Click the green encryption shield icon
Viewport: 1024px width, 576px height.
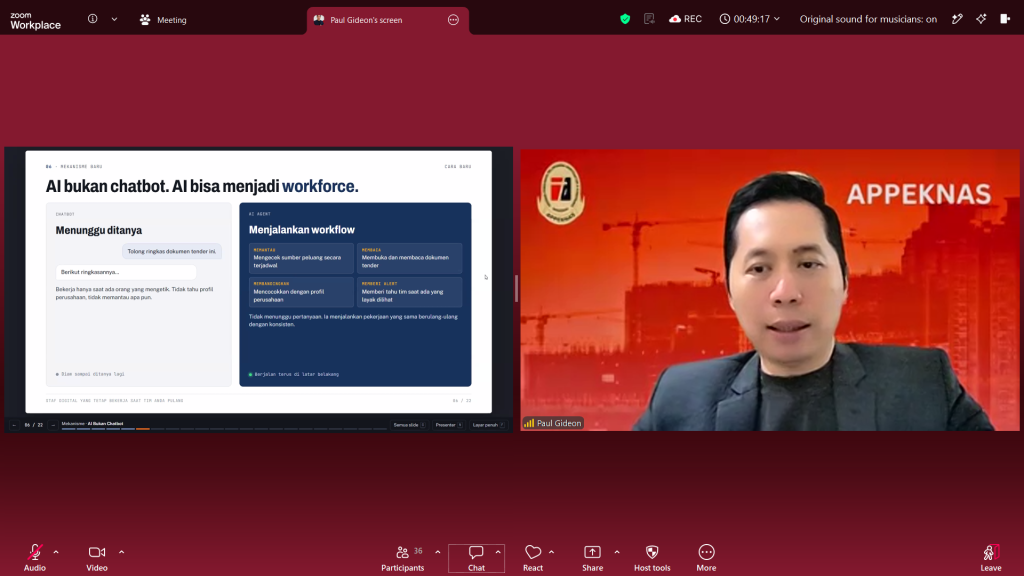click(x=625, y=19)
